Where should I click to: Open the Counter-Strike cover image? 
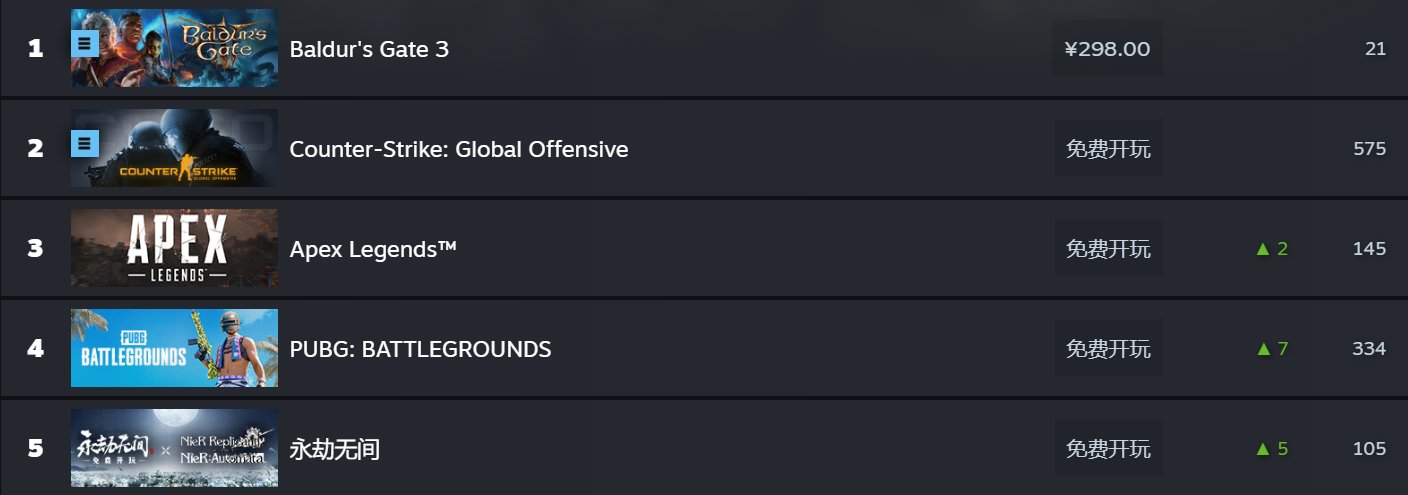click(x=174, y=148)
